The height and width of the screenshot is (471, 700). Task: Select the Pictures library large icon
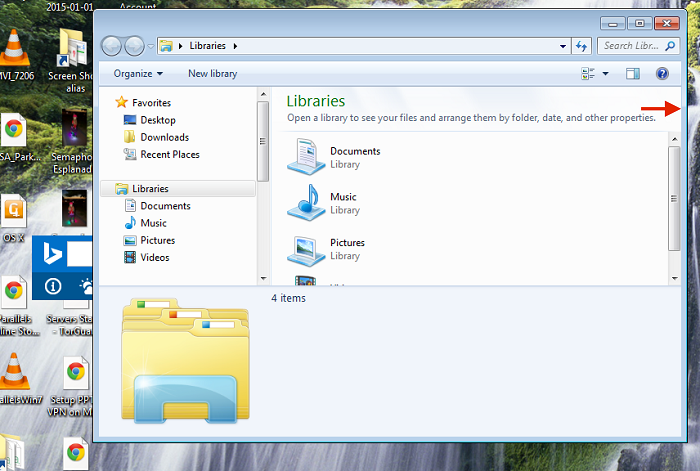coord(306,251)
